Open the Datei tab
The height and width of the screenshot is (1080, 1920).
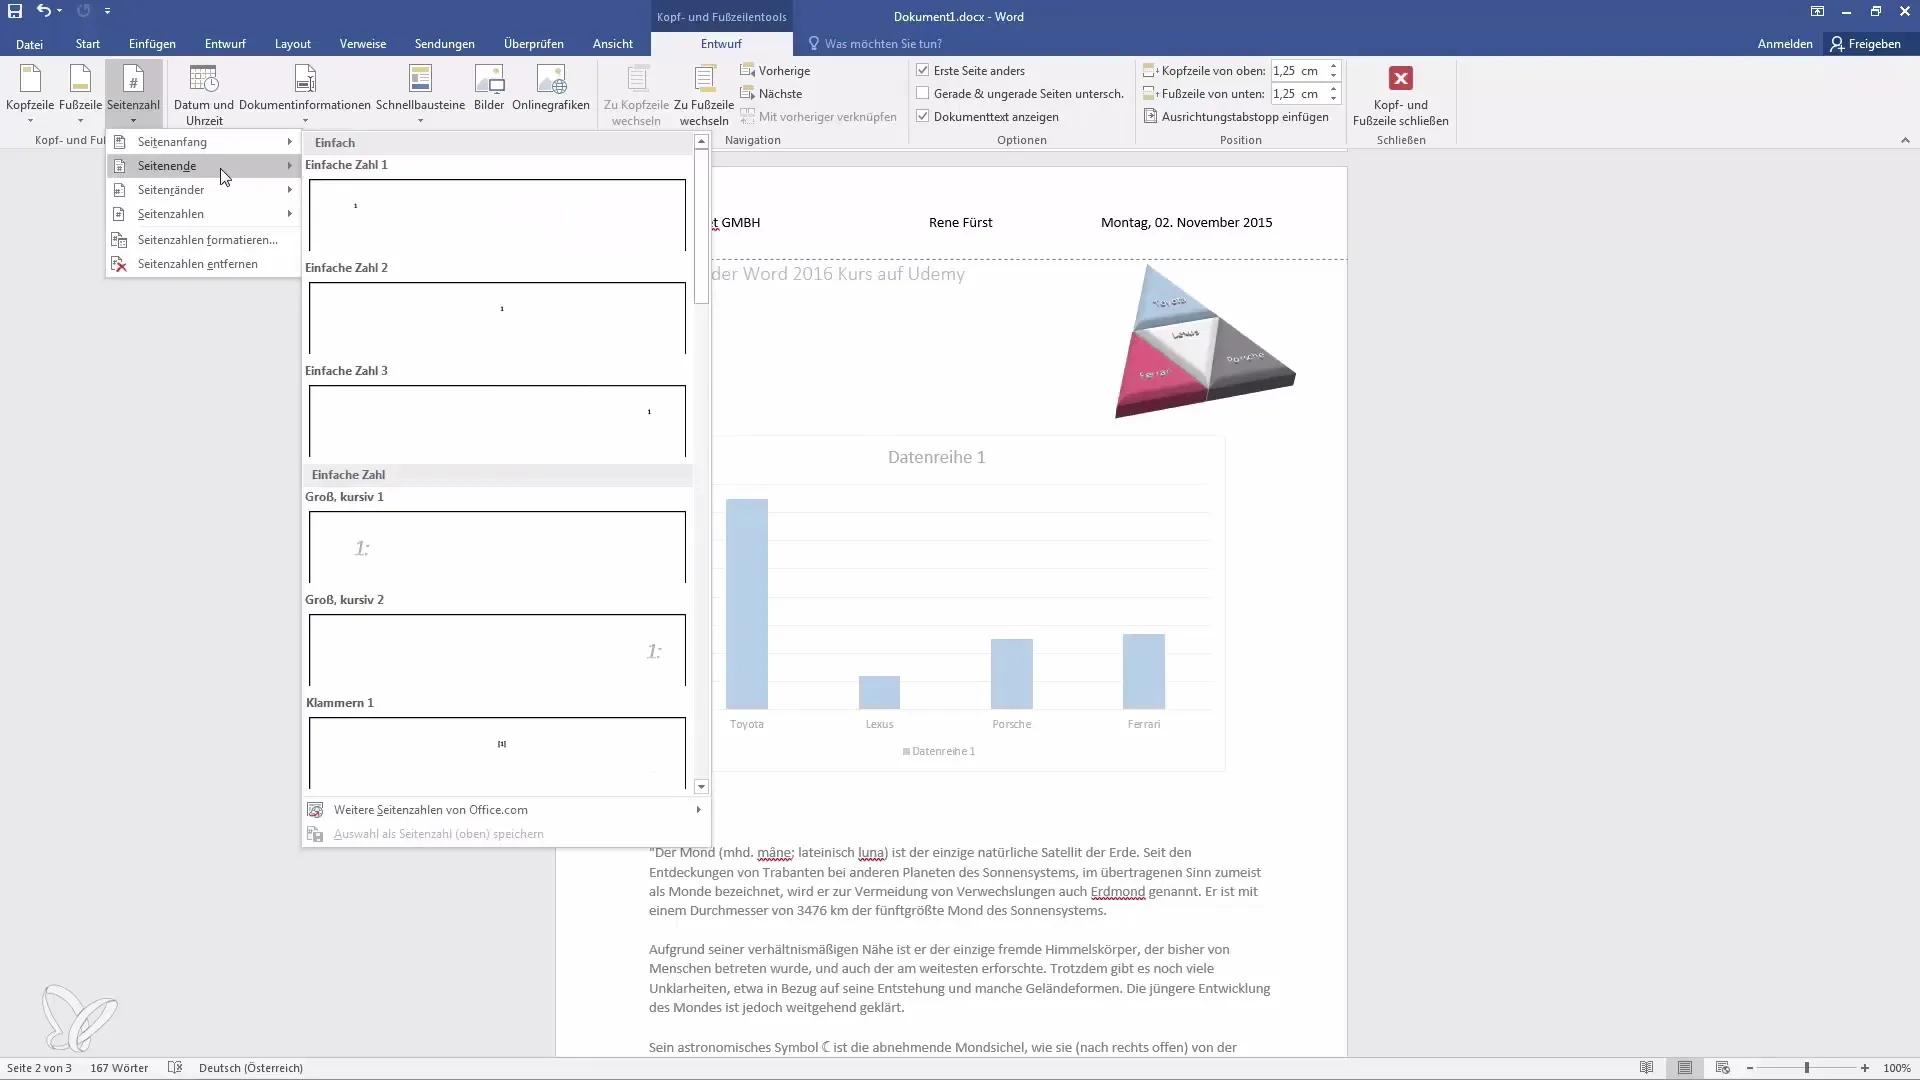coord(29,44)
